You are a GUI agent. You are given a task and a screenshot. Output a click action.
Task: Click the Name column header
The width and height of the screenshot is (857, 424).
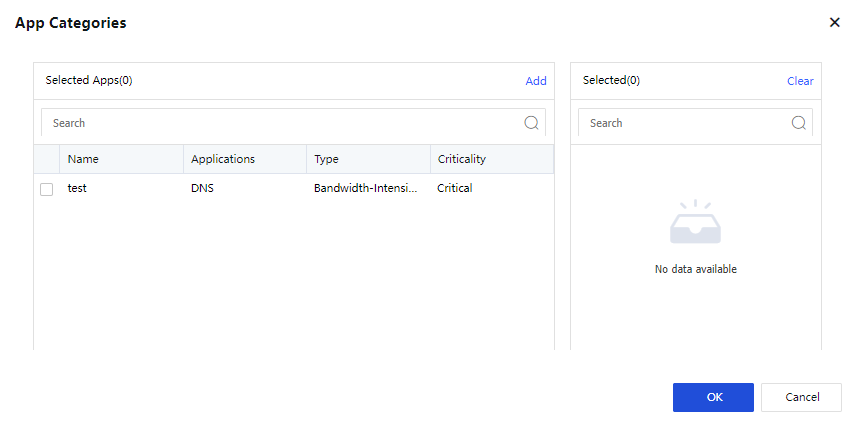click(83, 159)
